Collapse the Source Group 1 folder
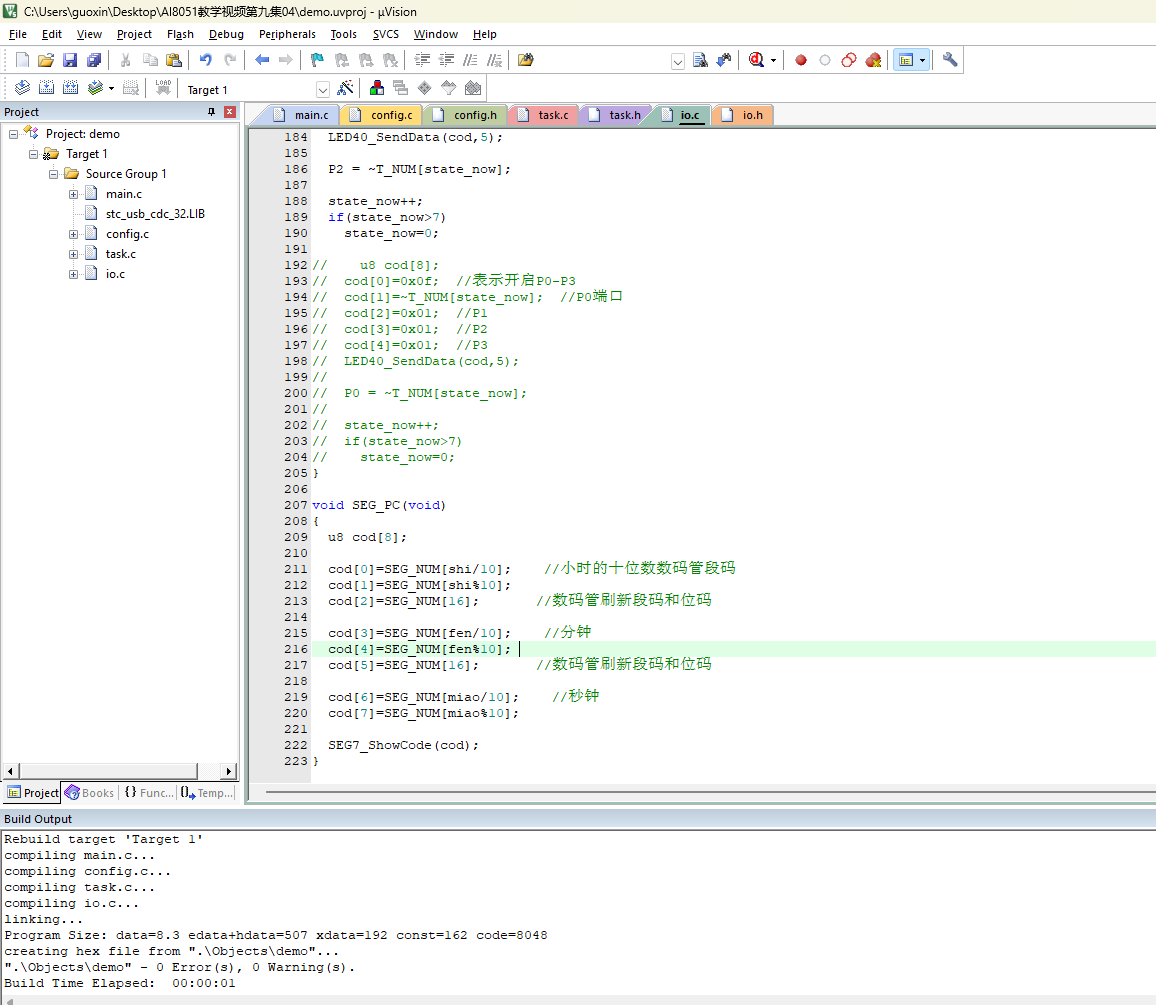1156x1005 pixels. tap(53, 175)
